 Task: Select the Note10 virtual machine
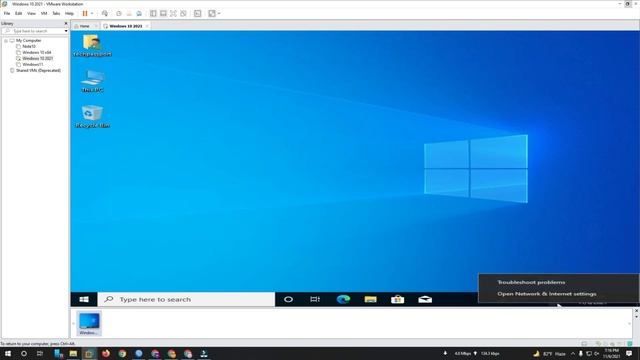29,47
